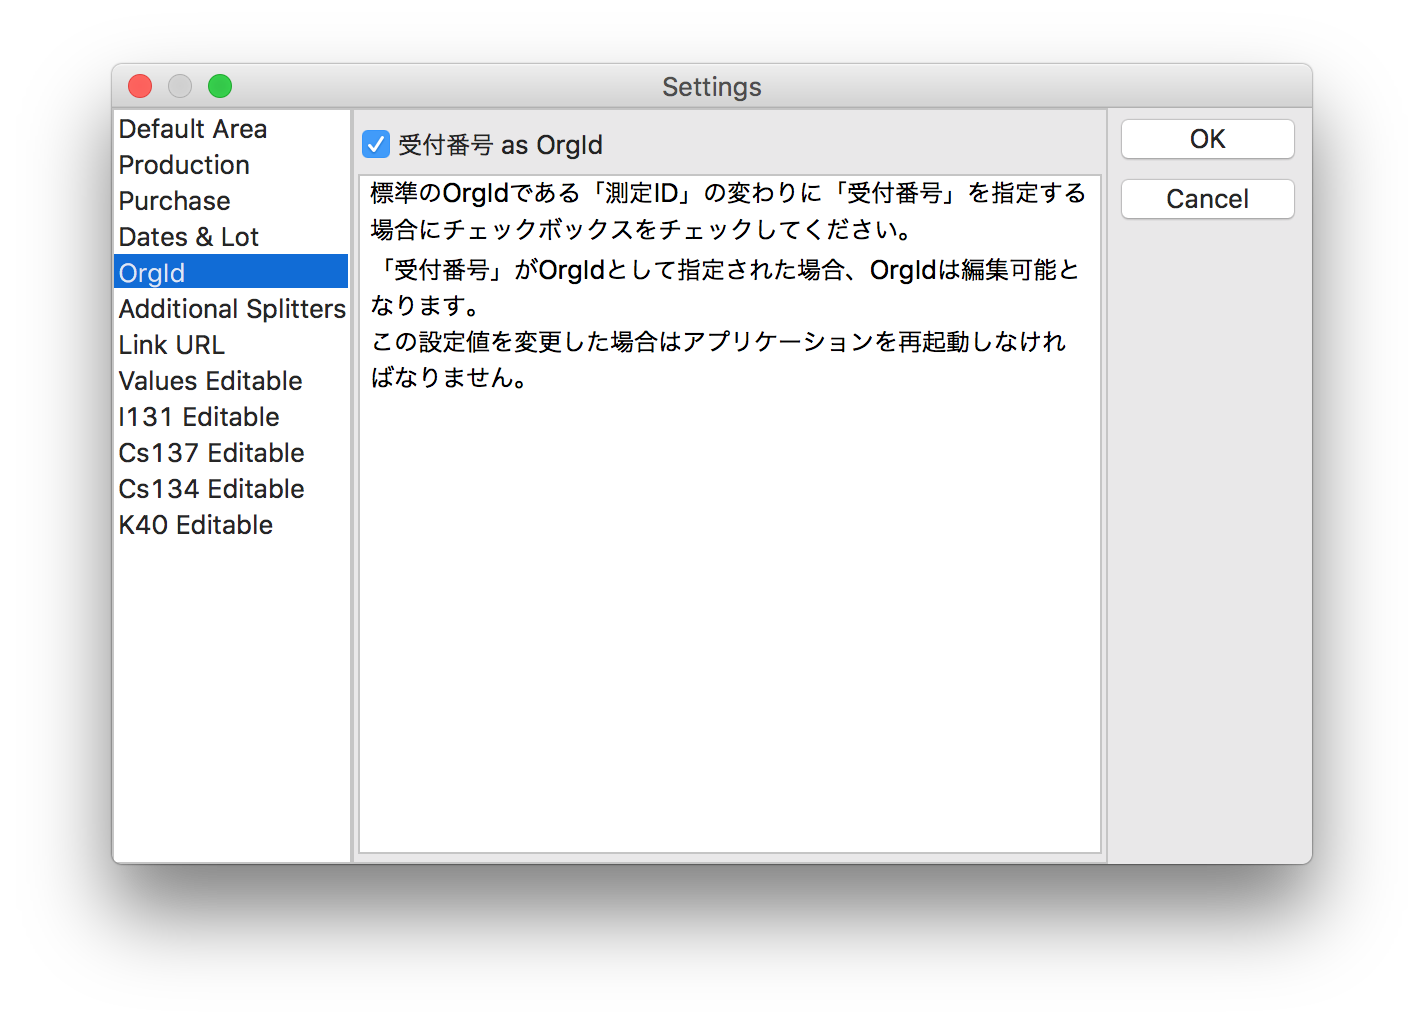
Task: Select the highlighted OrgId category
Action: point(231,272)
